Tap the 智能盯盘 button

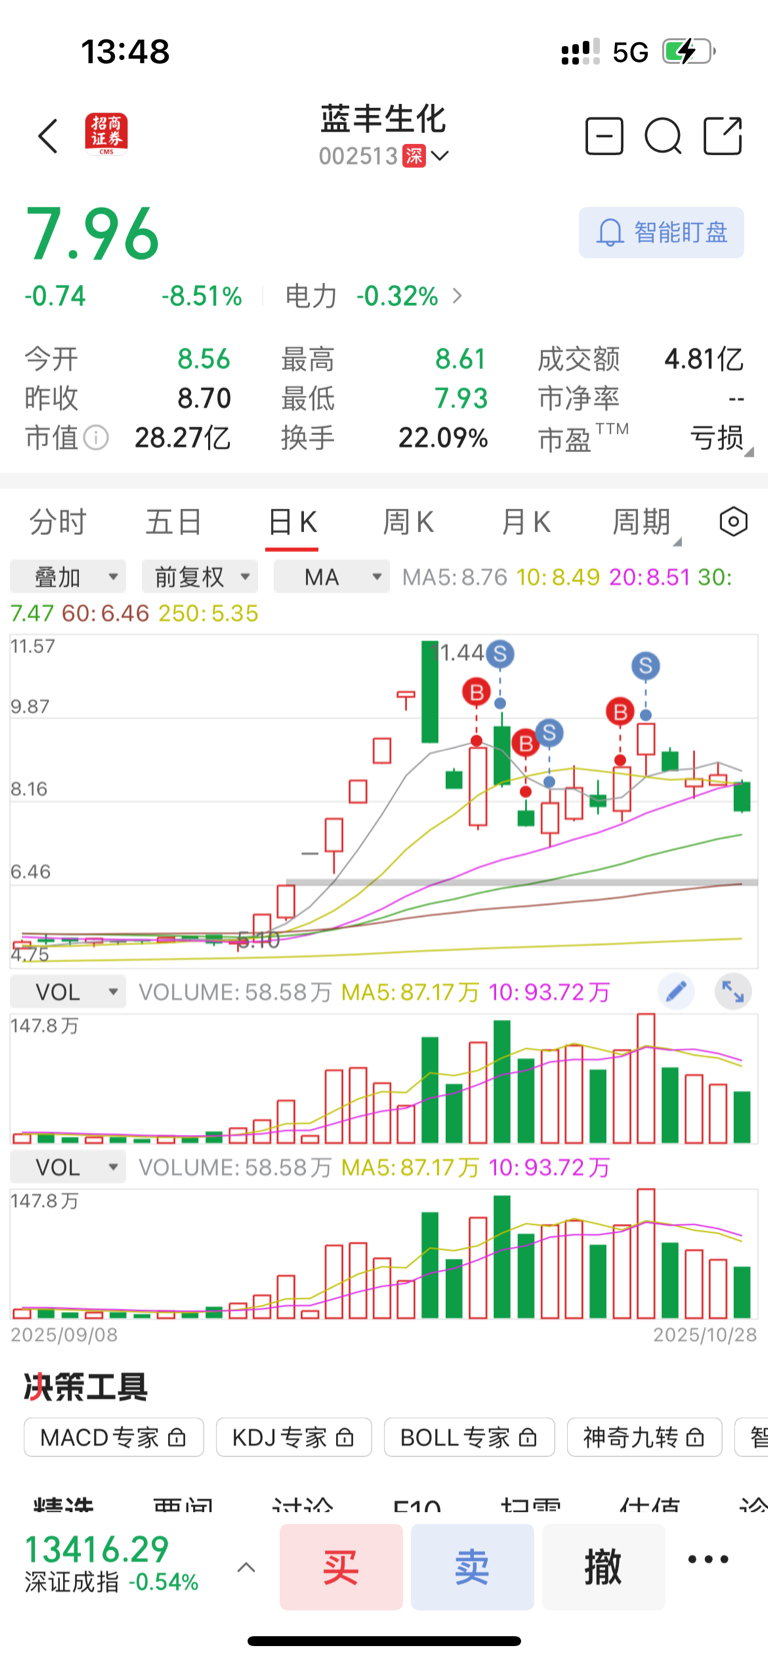pyautogui.click(x=661, y=233)
